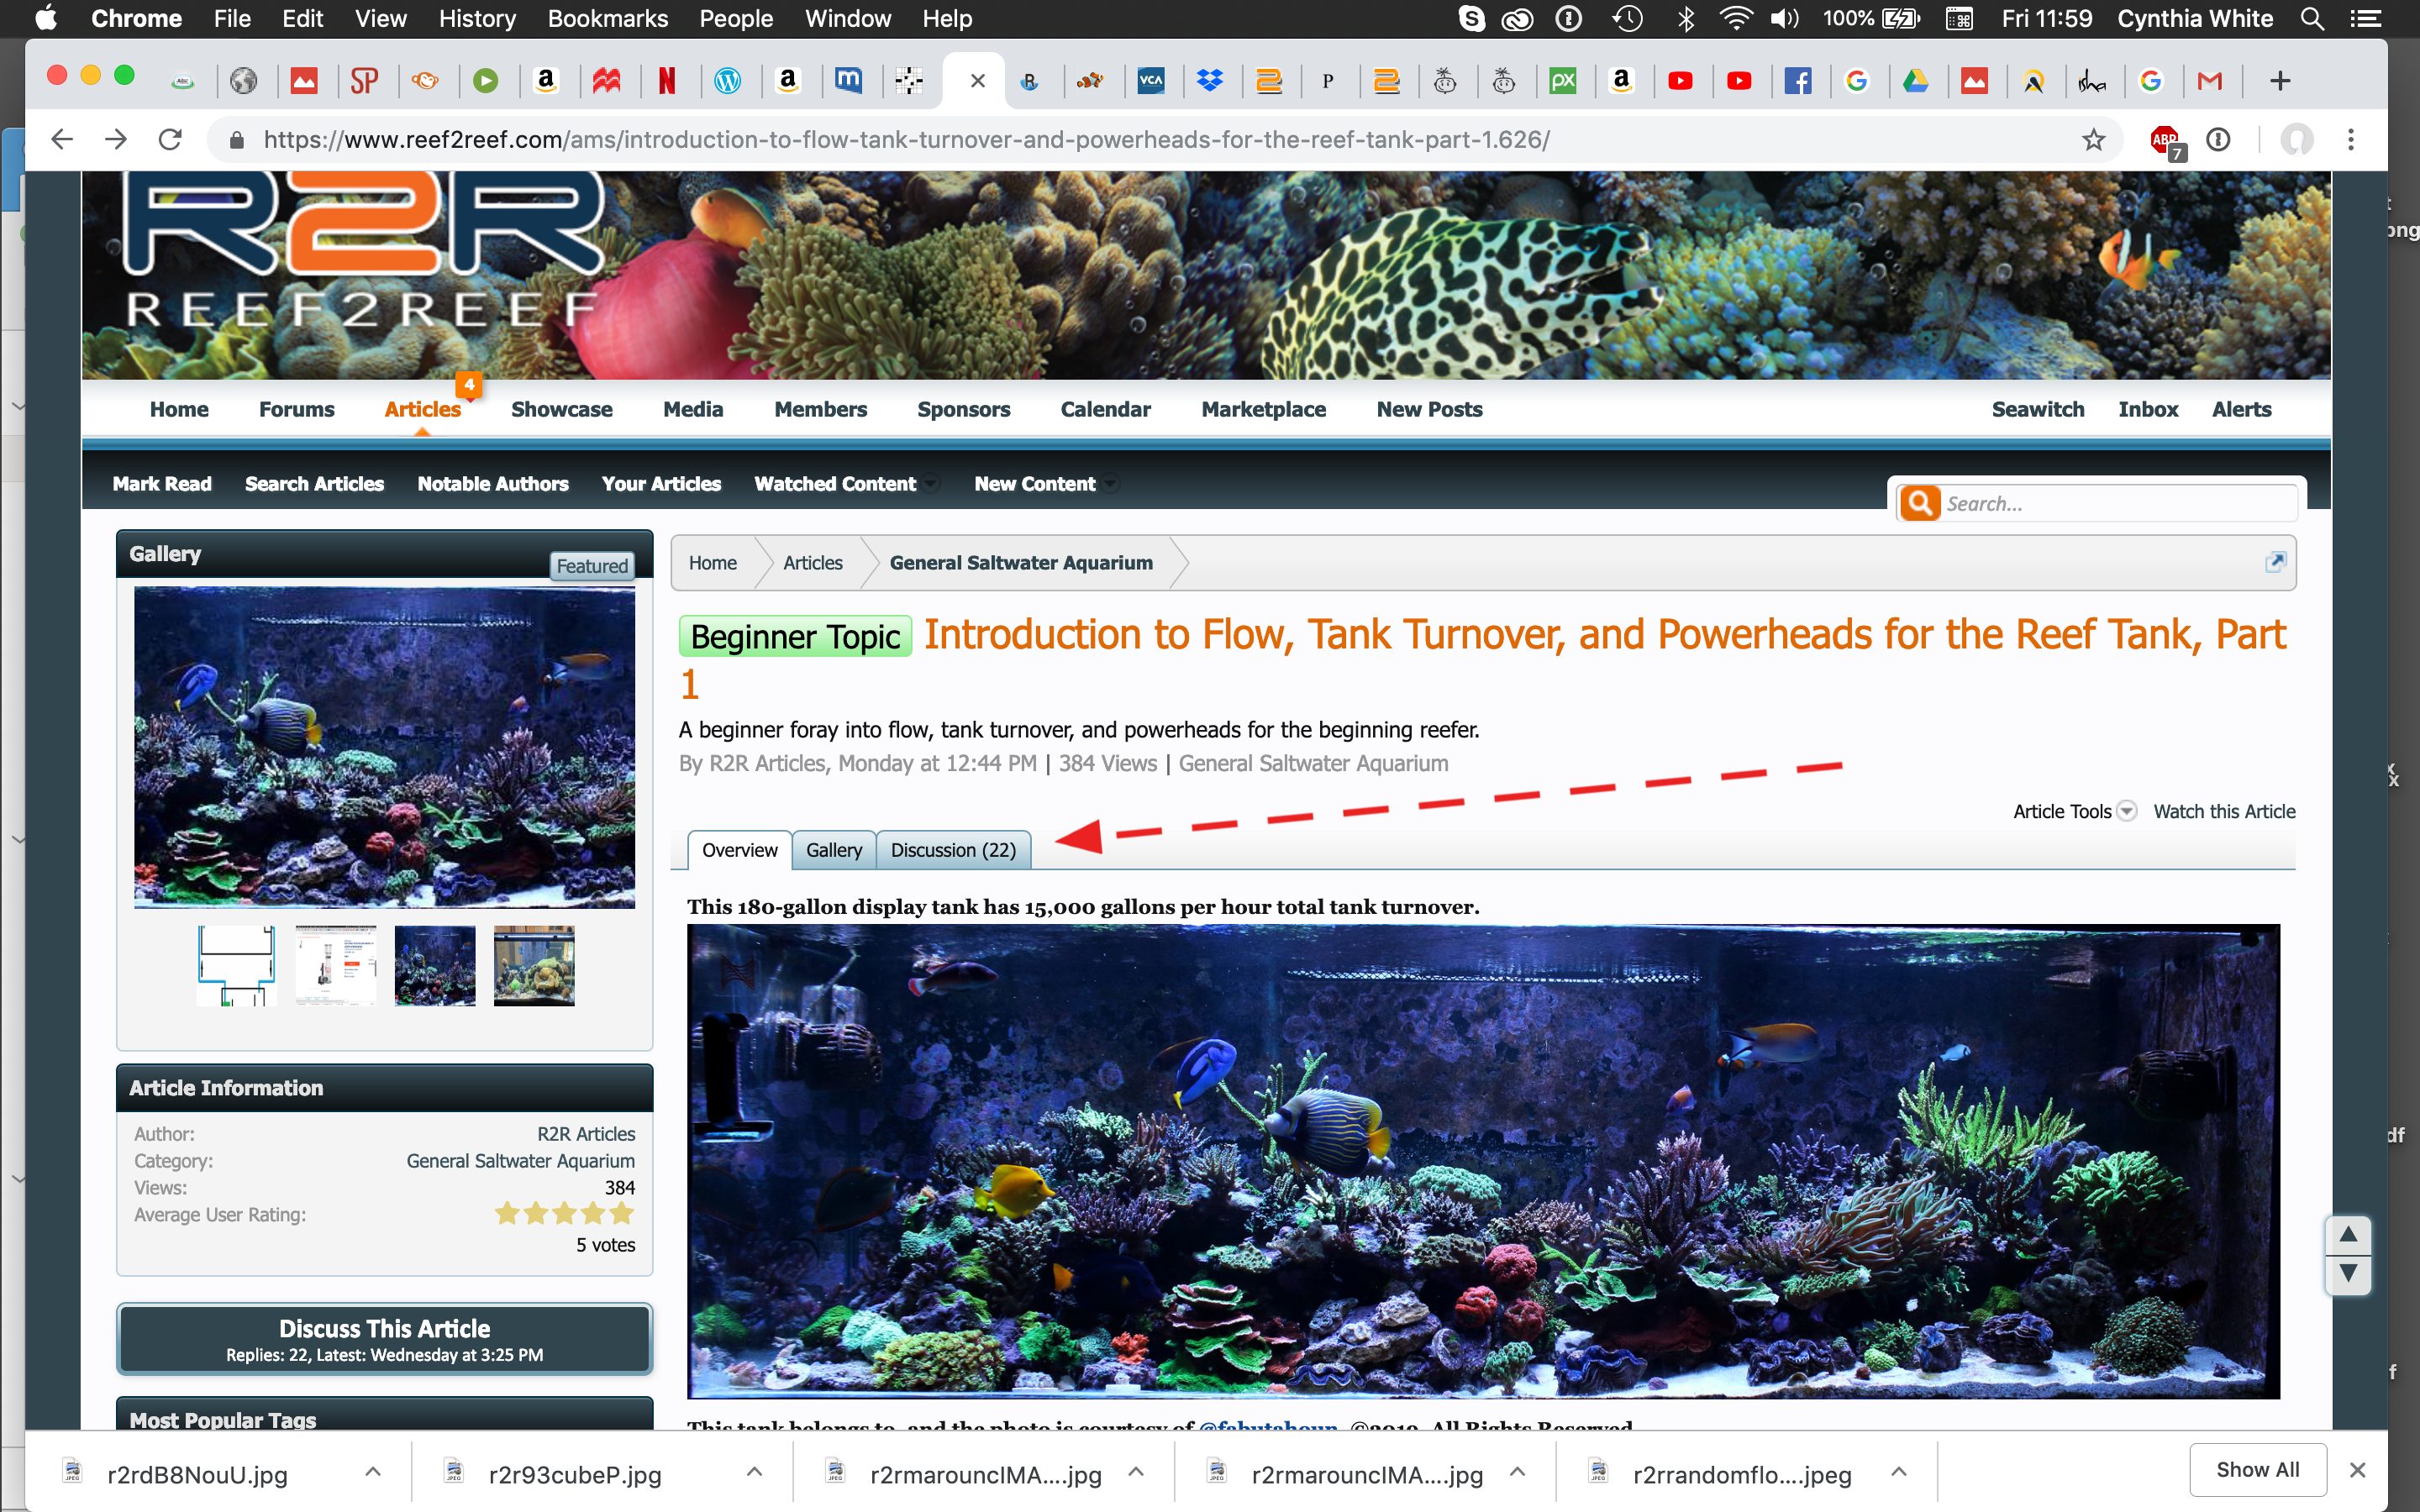Switch to the Google Drive tab
The image size is (2420, 1512).
[1915, 81]
